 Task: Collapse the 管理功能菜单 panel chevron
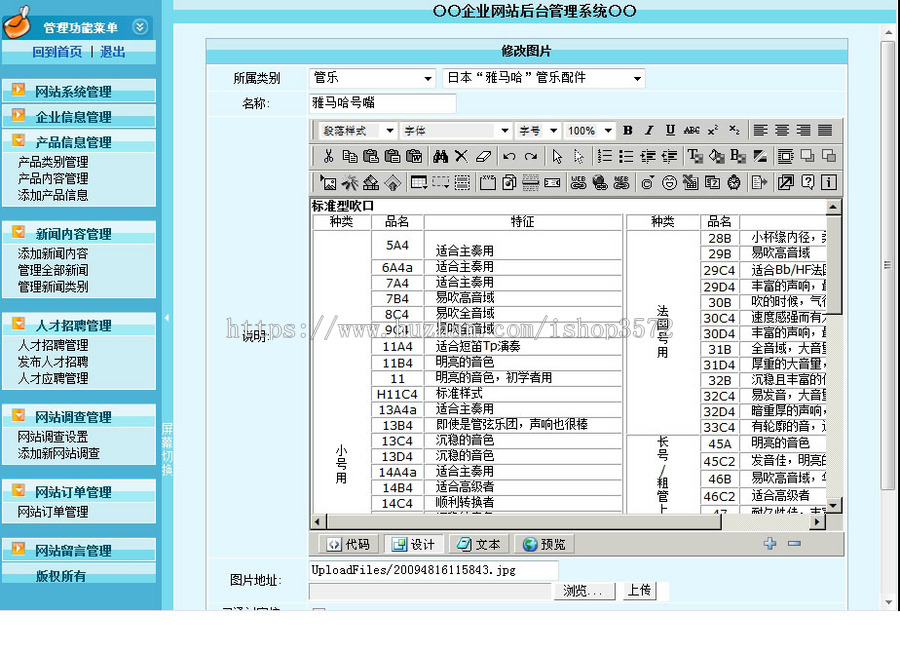pos(140,26)
